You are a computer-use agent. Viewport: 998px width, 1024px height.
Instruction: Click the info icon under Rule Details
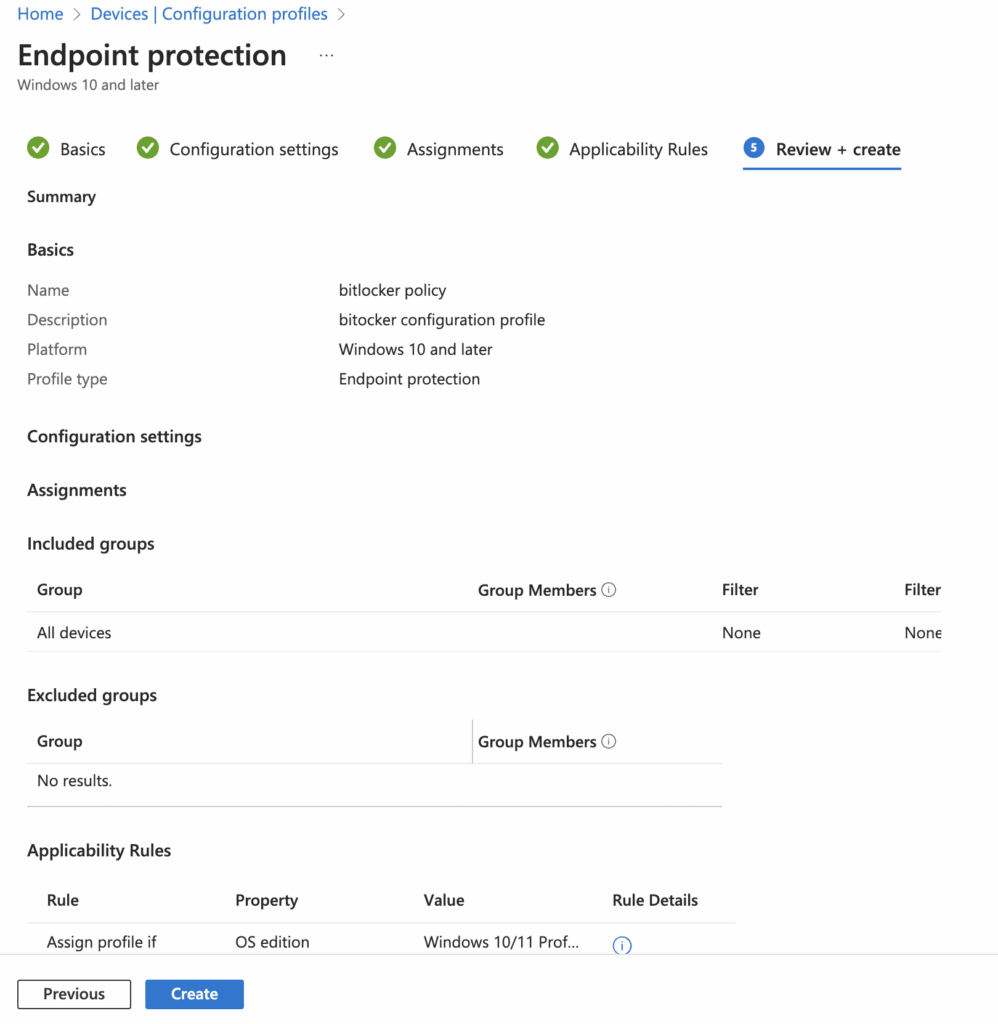622,945
